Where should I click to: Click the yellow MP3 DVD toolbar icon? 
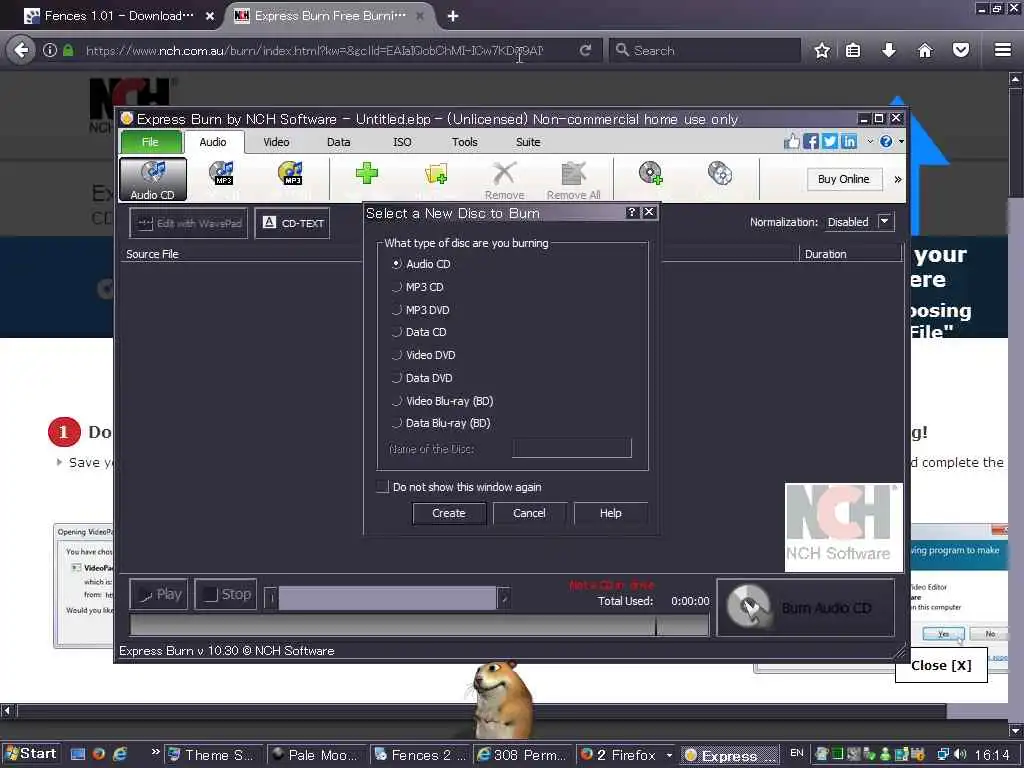(x=290, y=174)
